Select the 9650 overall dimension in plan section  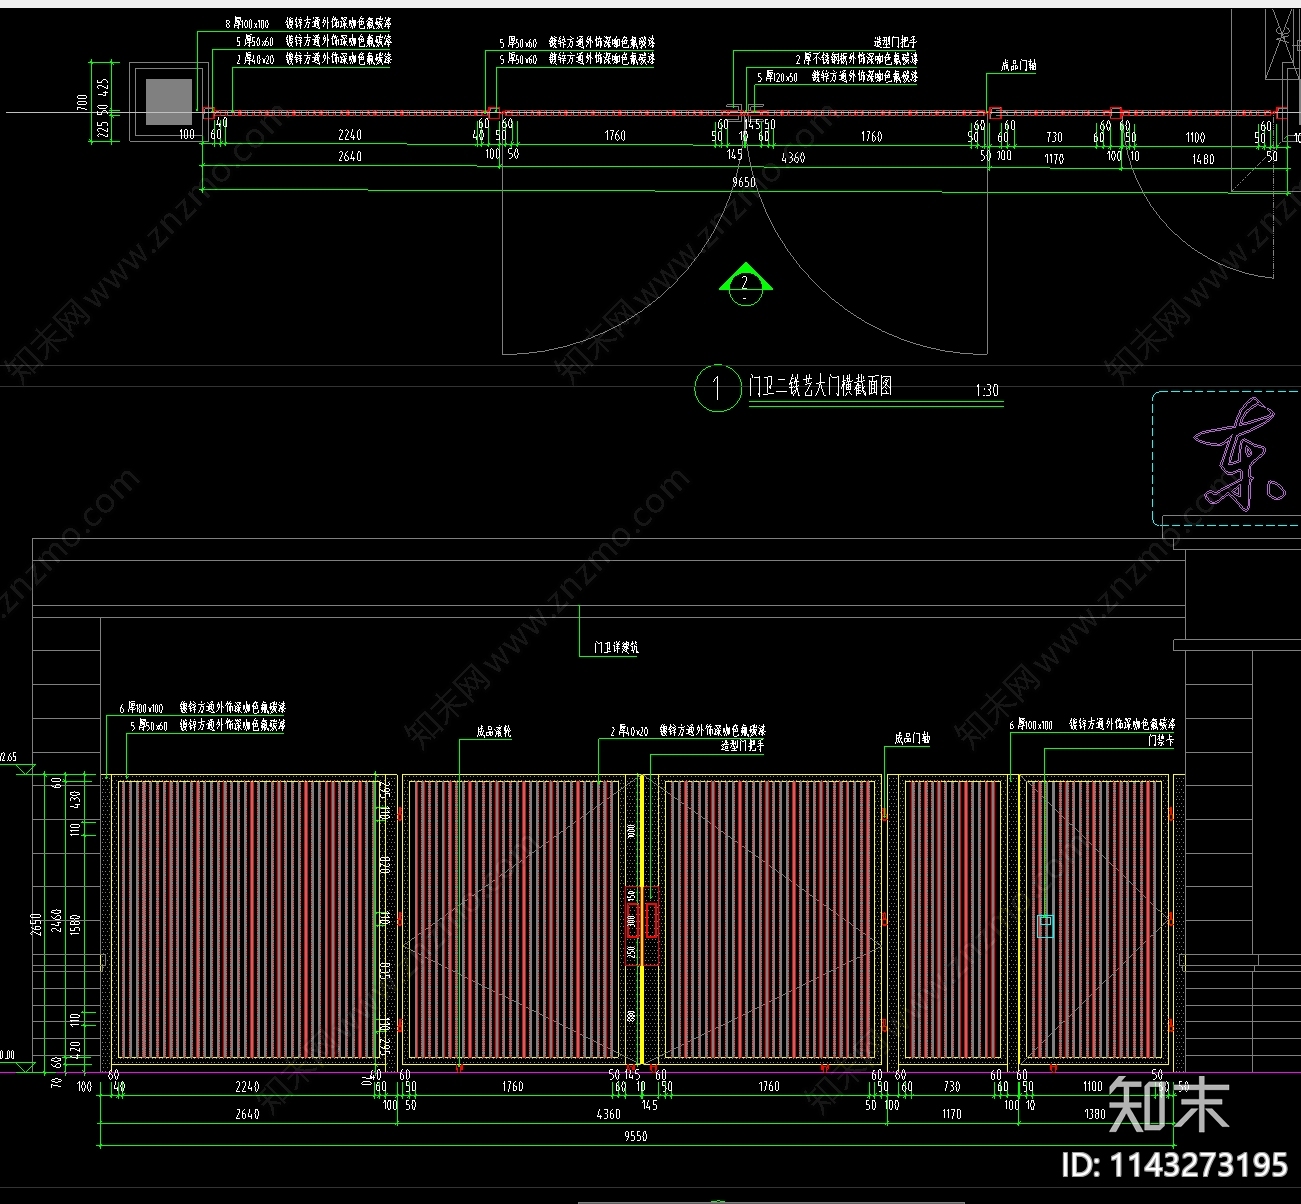point(743,182)
